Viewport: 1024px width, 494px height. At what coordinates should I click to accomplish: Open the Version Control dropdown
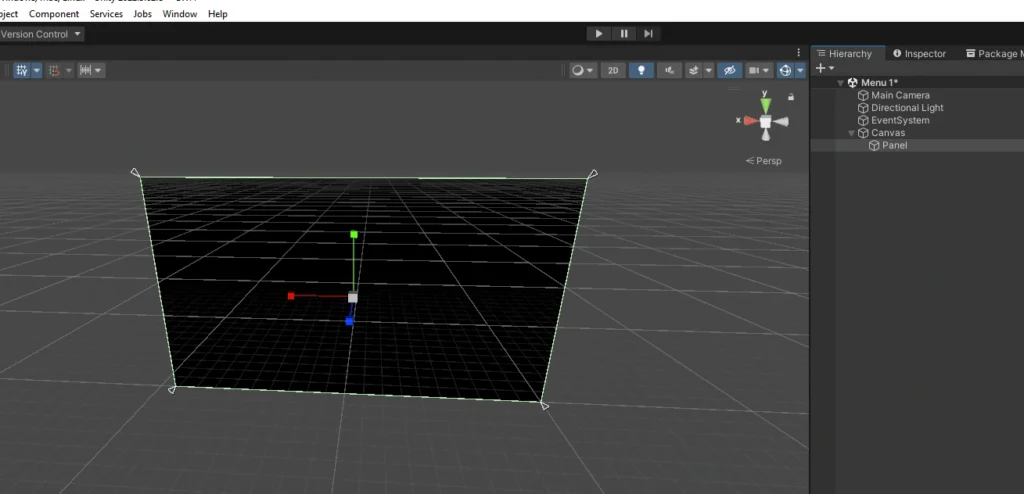40,34
